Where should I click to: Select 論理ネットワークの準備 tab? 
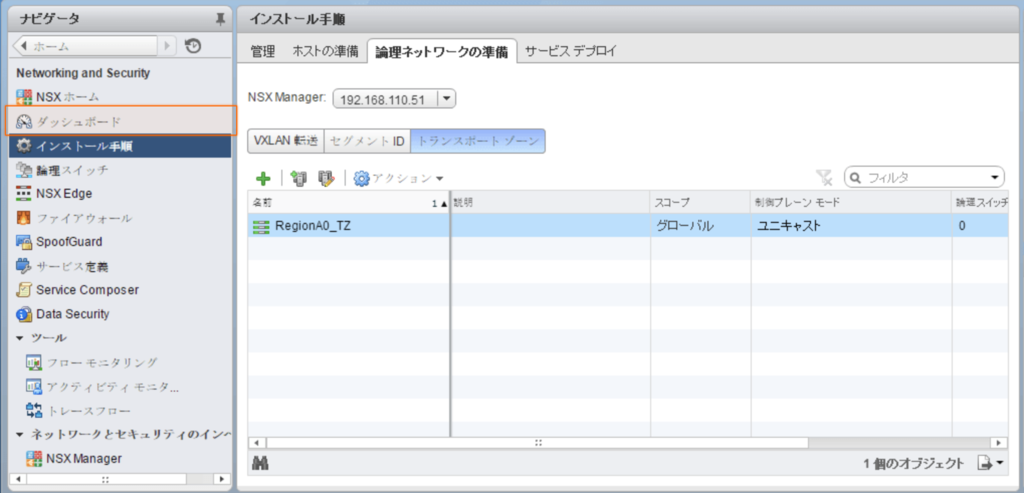coord(442,52)
